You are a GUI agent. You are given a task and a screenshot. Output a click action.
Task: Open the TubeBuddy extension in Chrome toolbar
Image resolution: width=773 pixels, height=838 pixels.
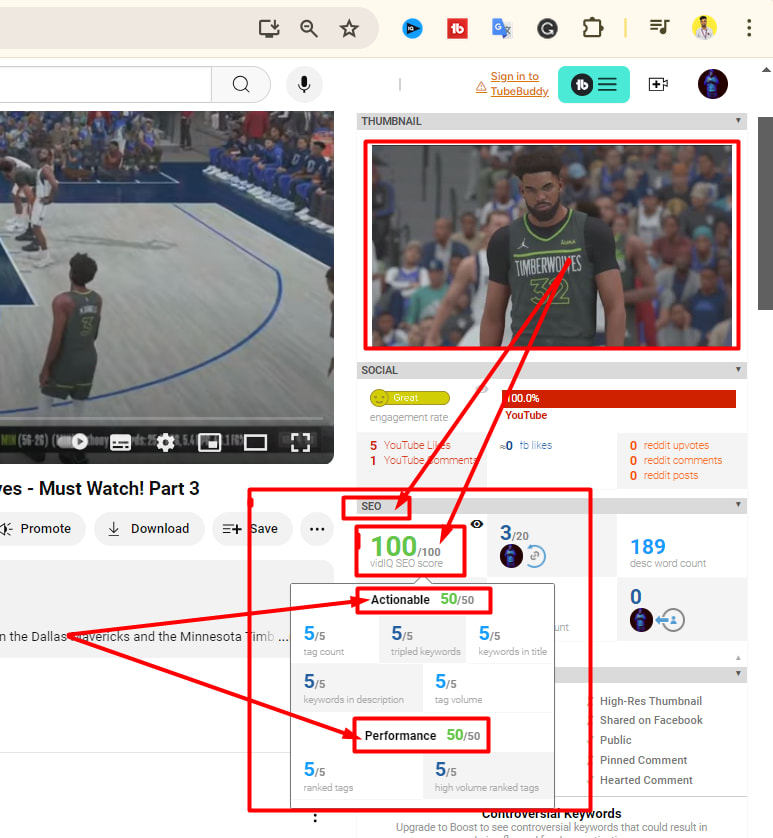pos(457,29)
